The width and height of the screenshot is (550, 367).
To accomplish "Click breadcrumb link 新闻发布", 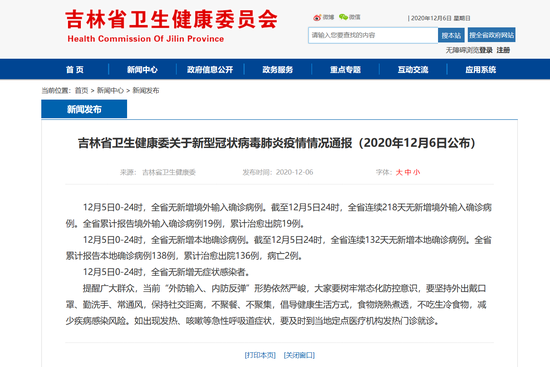I will pyautogui.click(x=146, y=91).
